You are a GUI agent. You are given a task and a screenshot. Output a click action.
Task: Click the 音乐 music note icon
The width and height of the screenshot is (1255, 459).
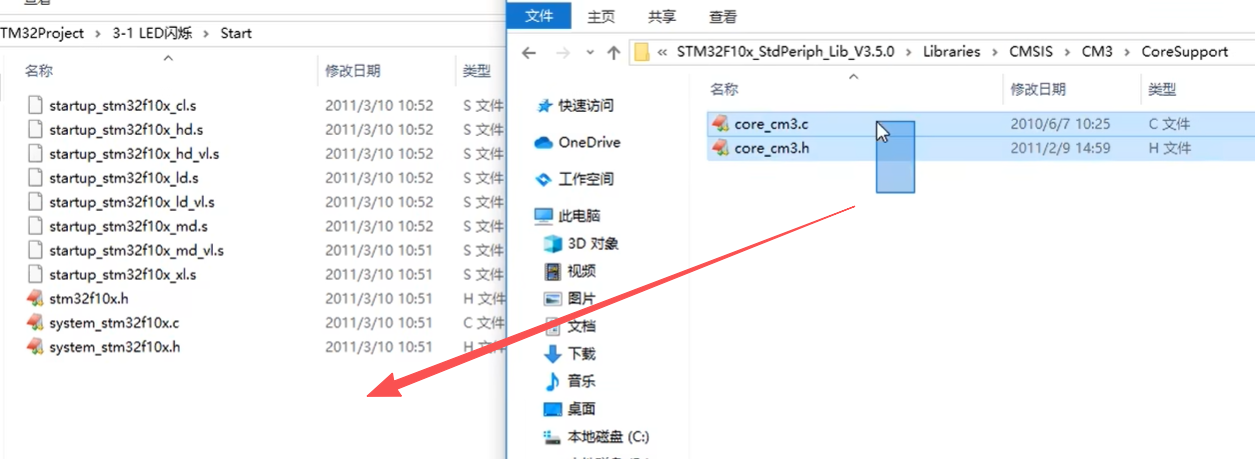553,381
